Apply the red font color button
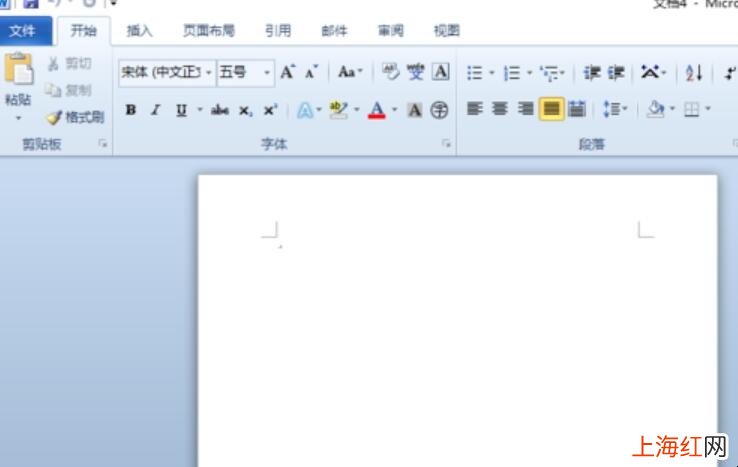Screen dimensions: 738x467 tap(377, 110)
